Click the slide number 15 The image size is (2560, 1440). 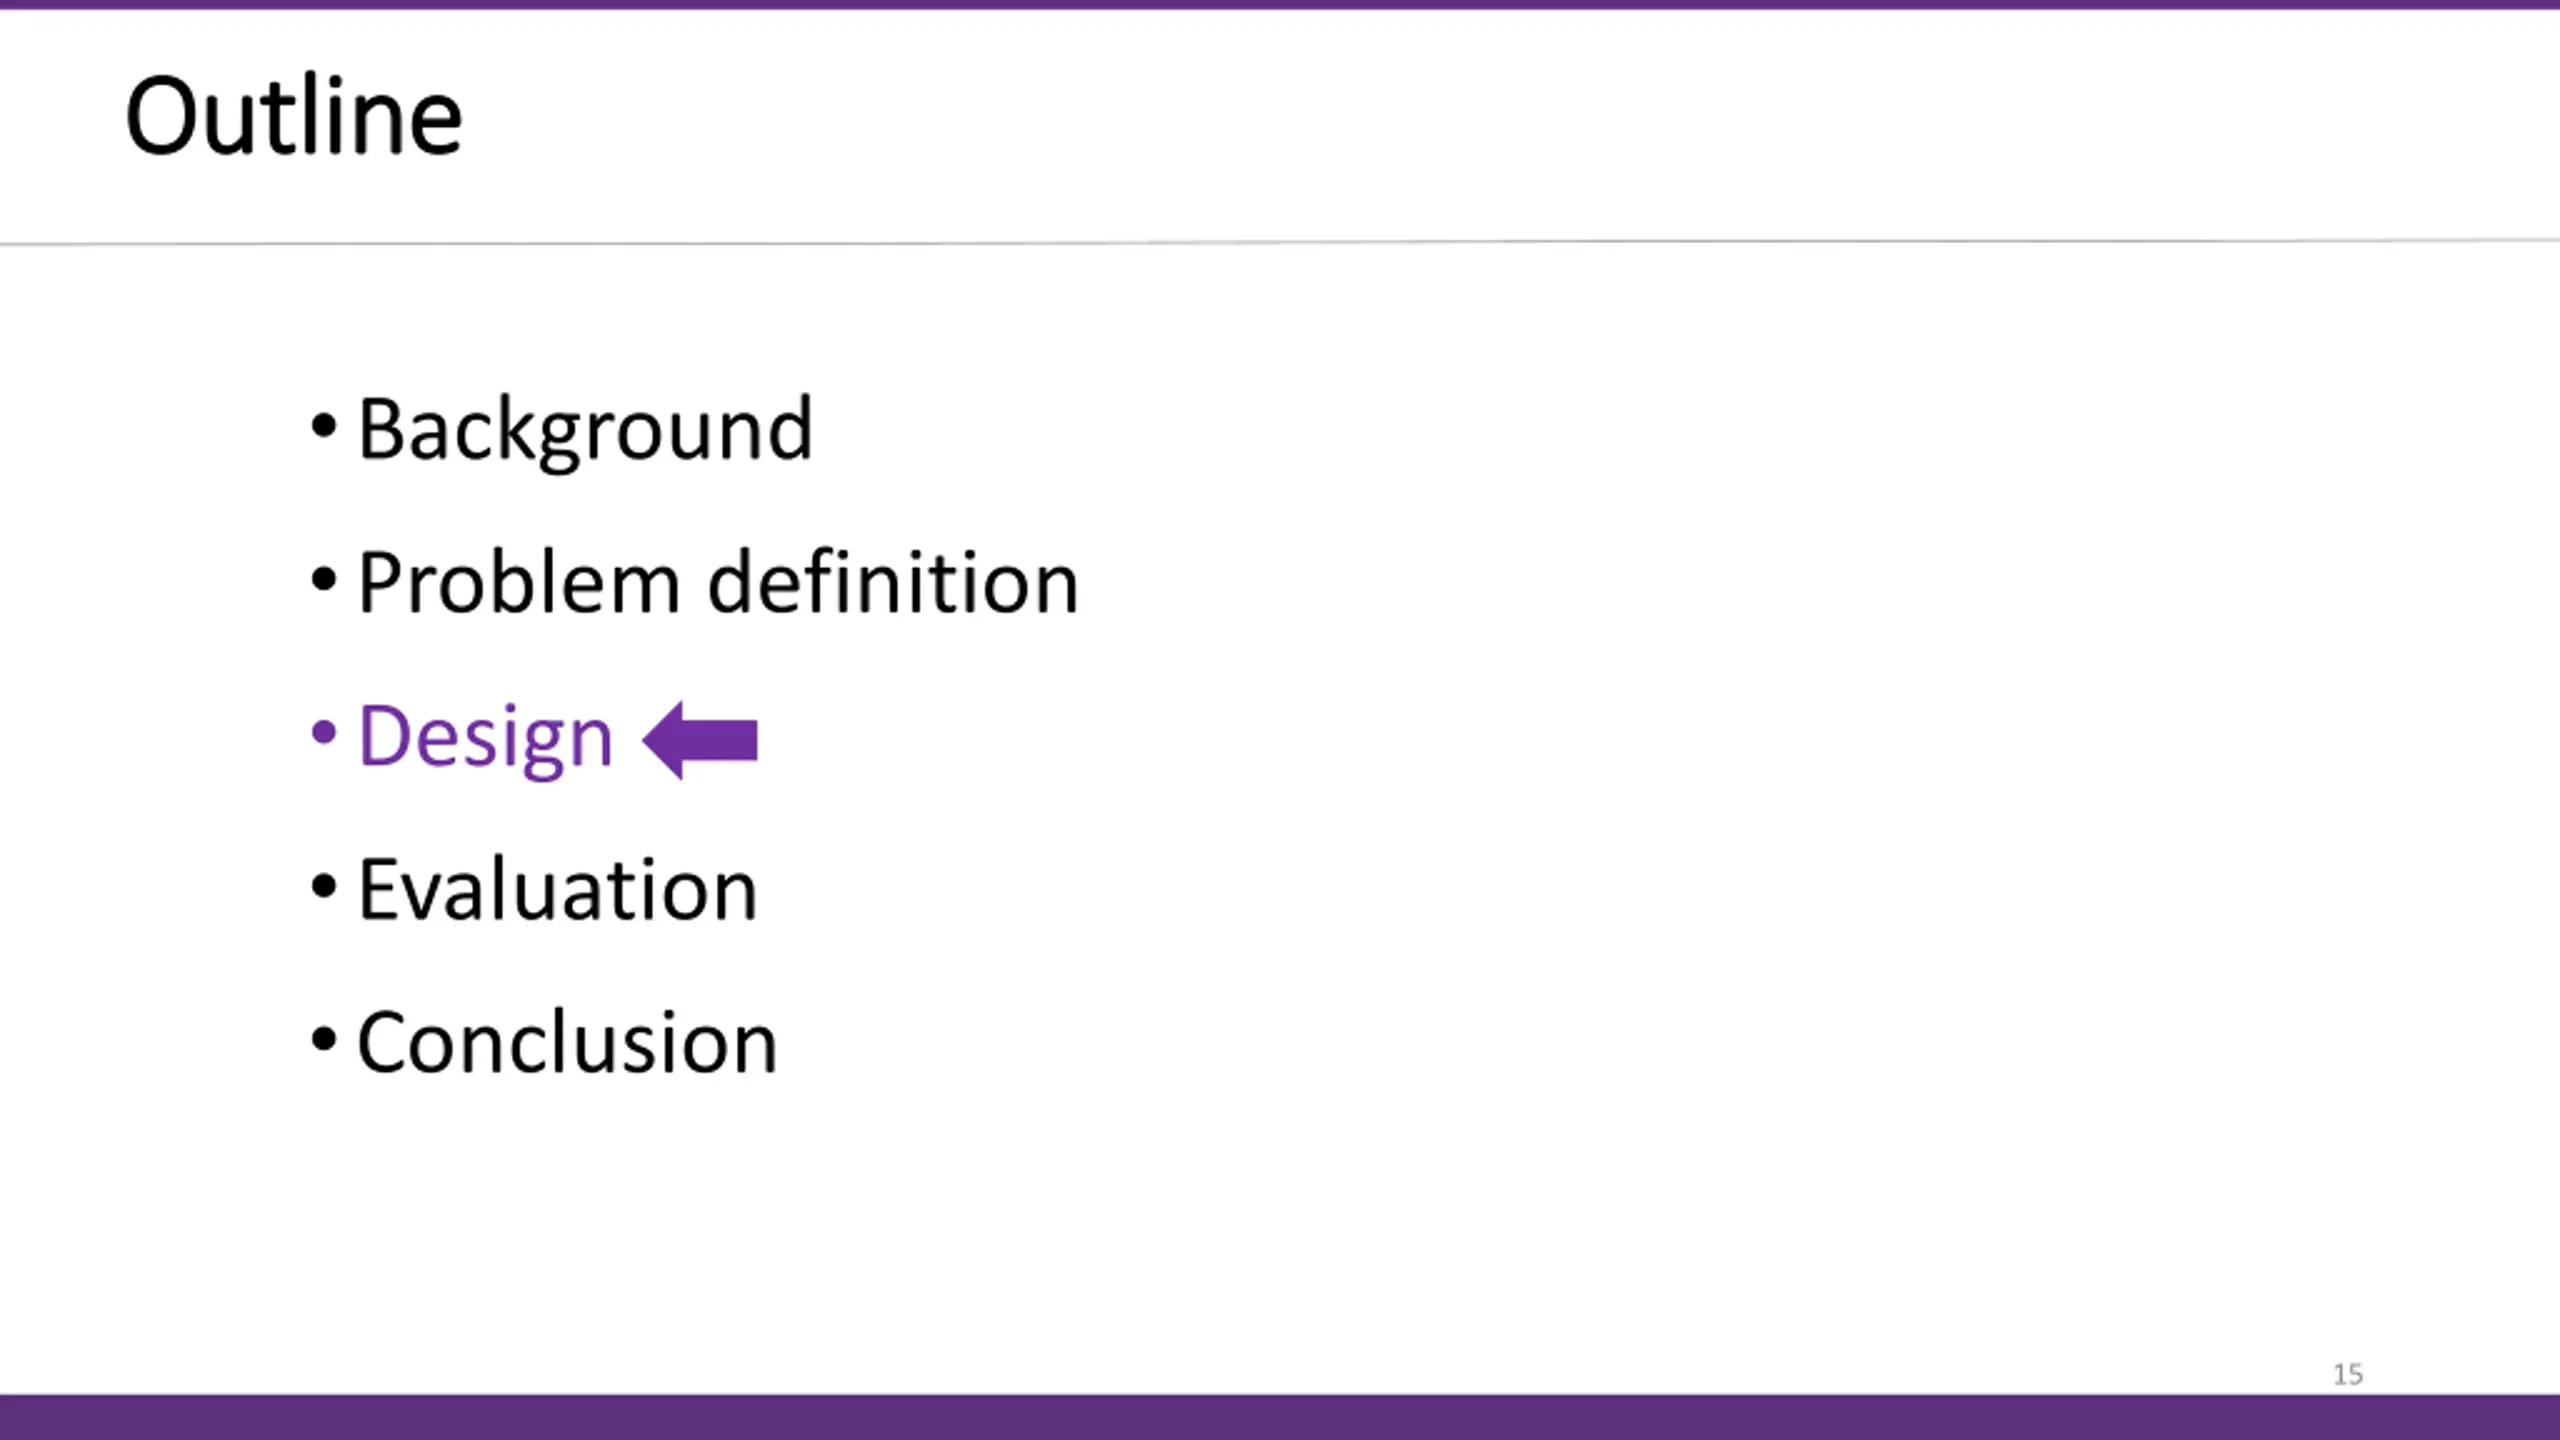[x=2348, y=1375]
